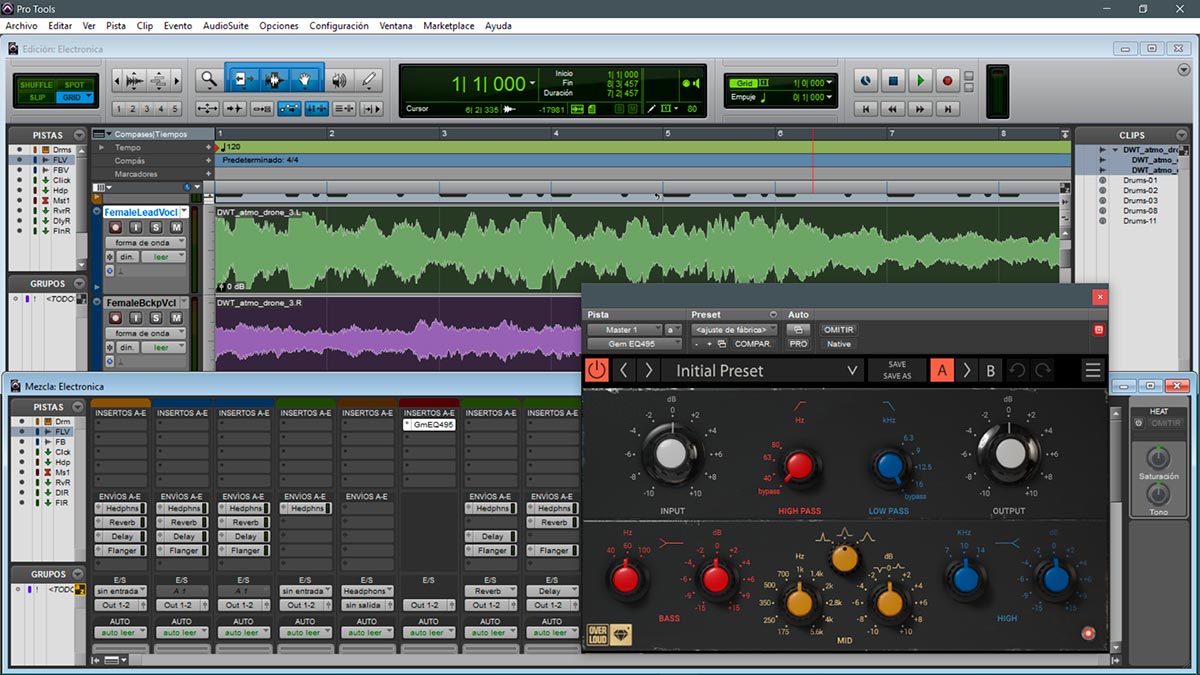Open the EQ plugin hamburger menu
Viewport: 1200px width, 675px height.
[1092, 370]
